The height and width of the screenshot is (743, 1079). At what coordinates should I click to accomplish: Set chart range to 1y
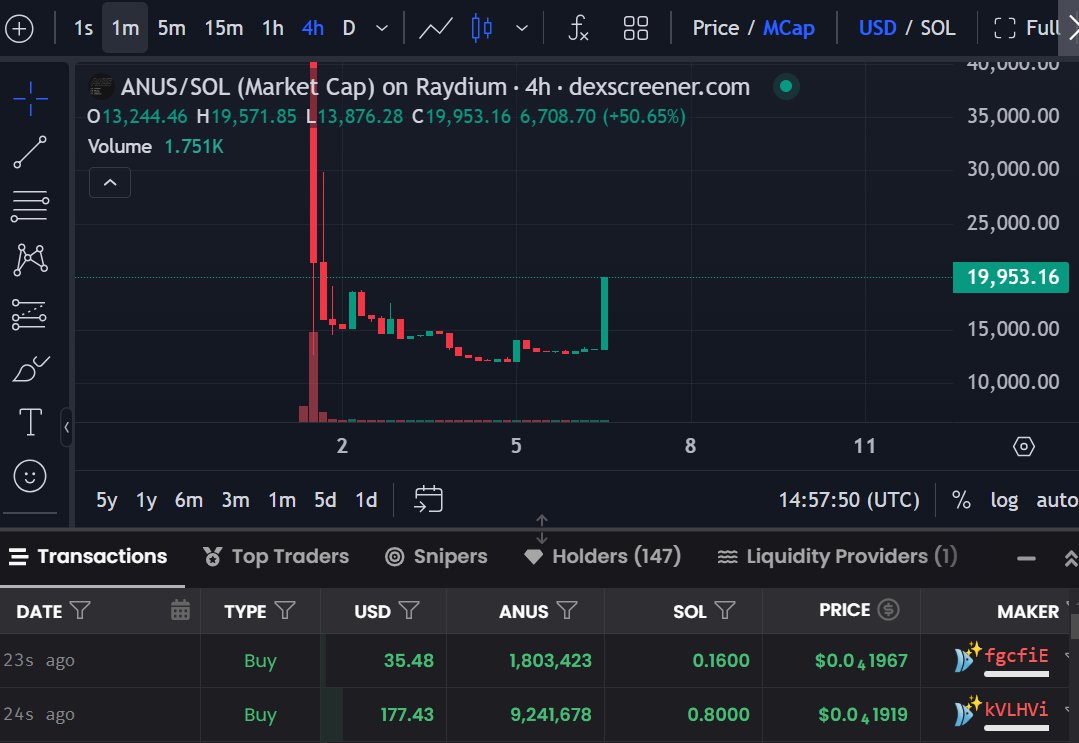(x=146, y=499)
